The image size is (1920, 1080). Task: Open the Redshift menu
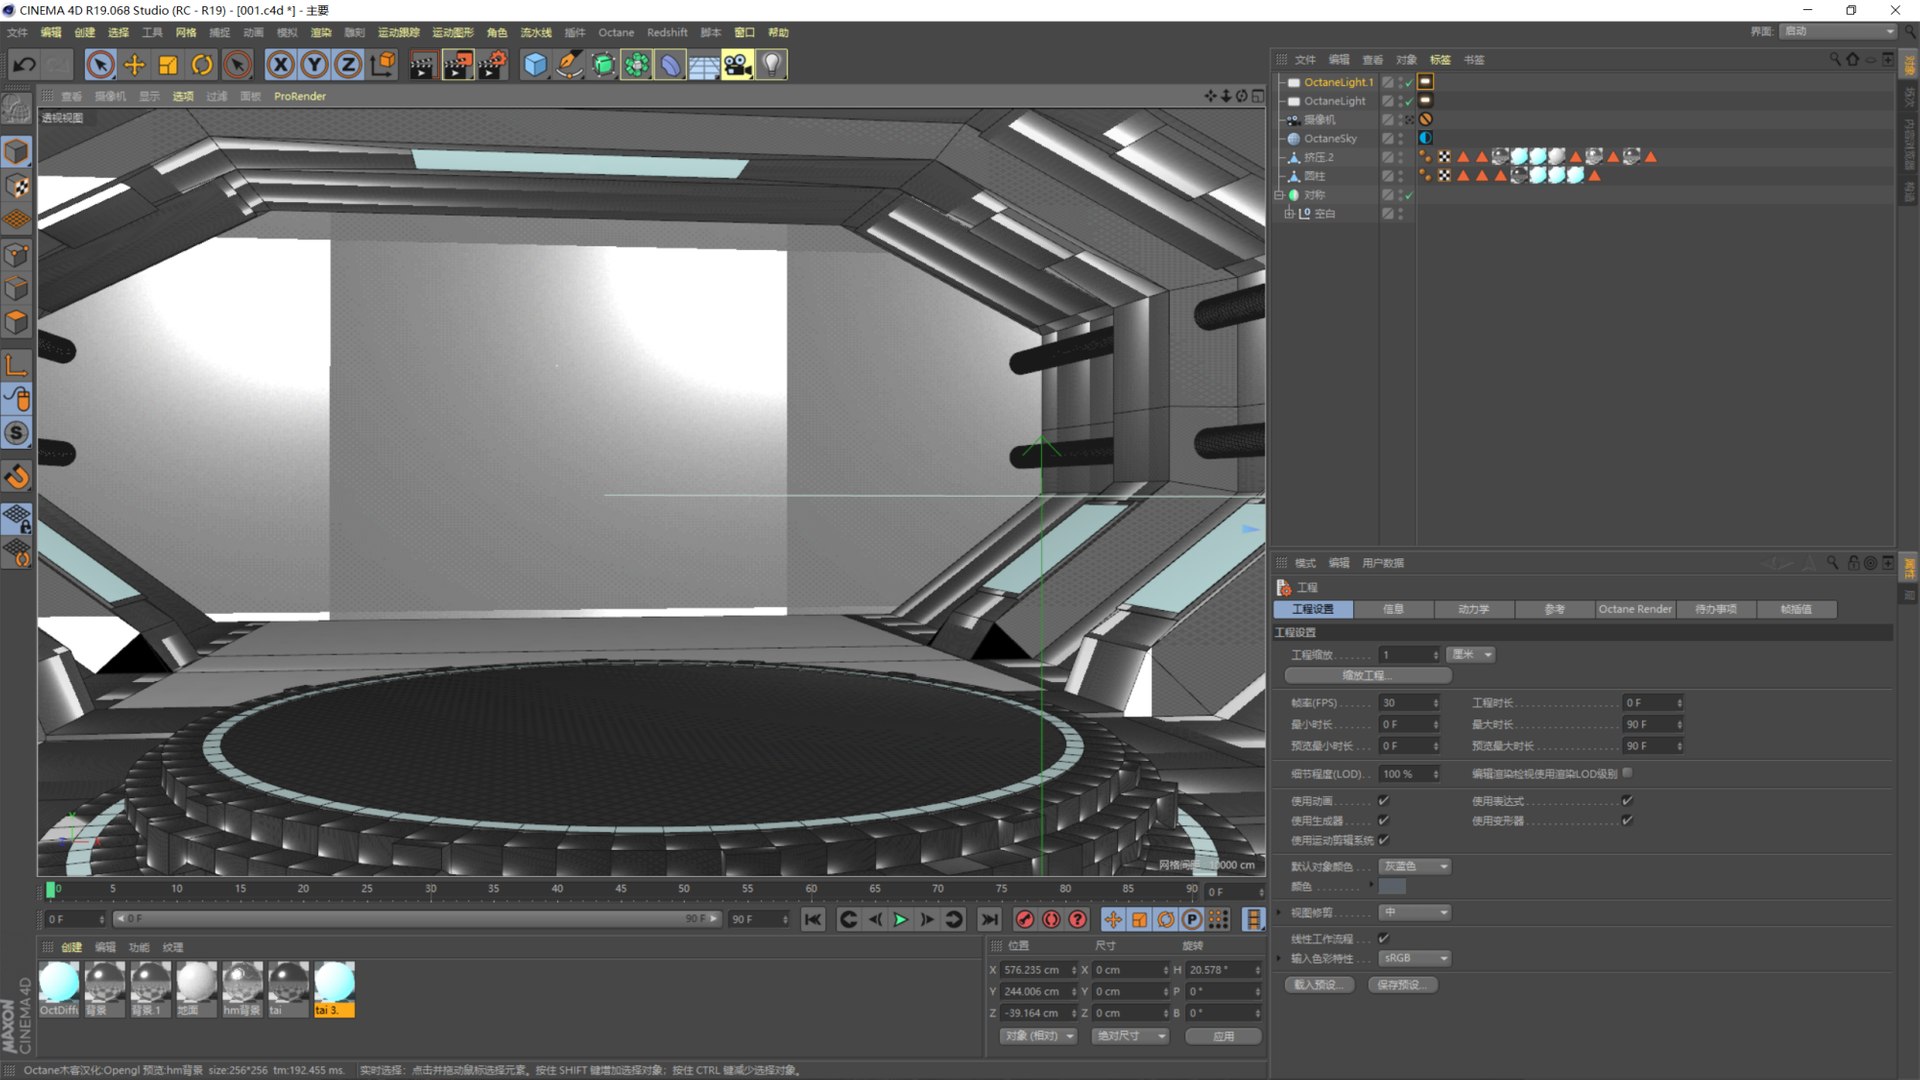pyautogui.click(x=666, y=32)
